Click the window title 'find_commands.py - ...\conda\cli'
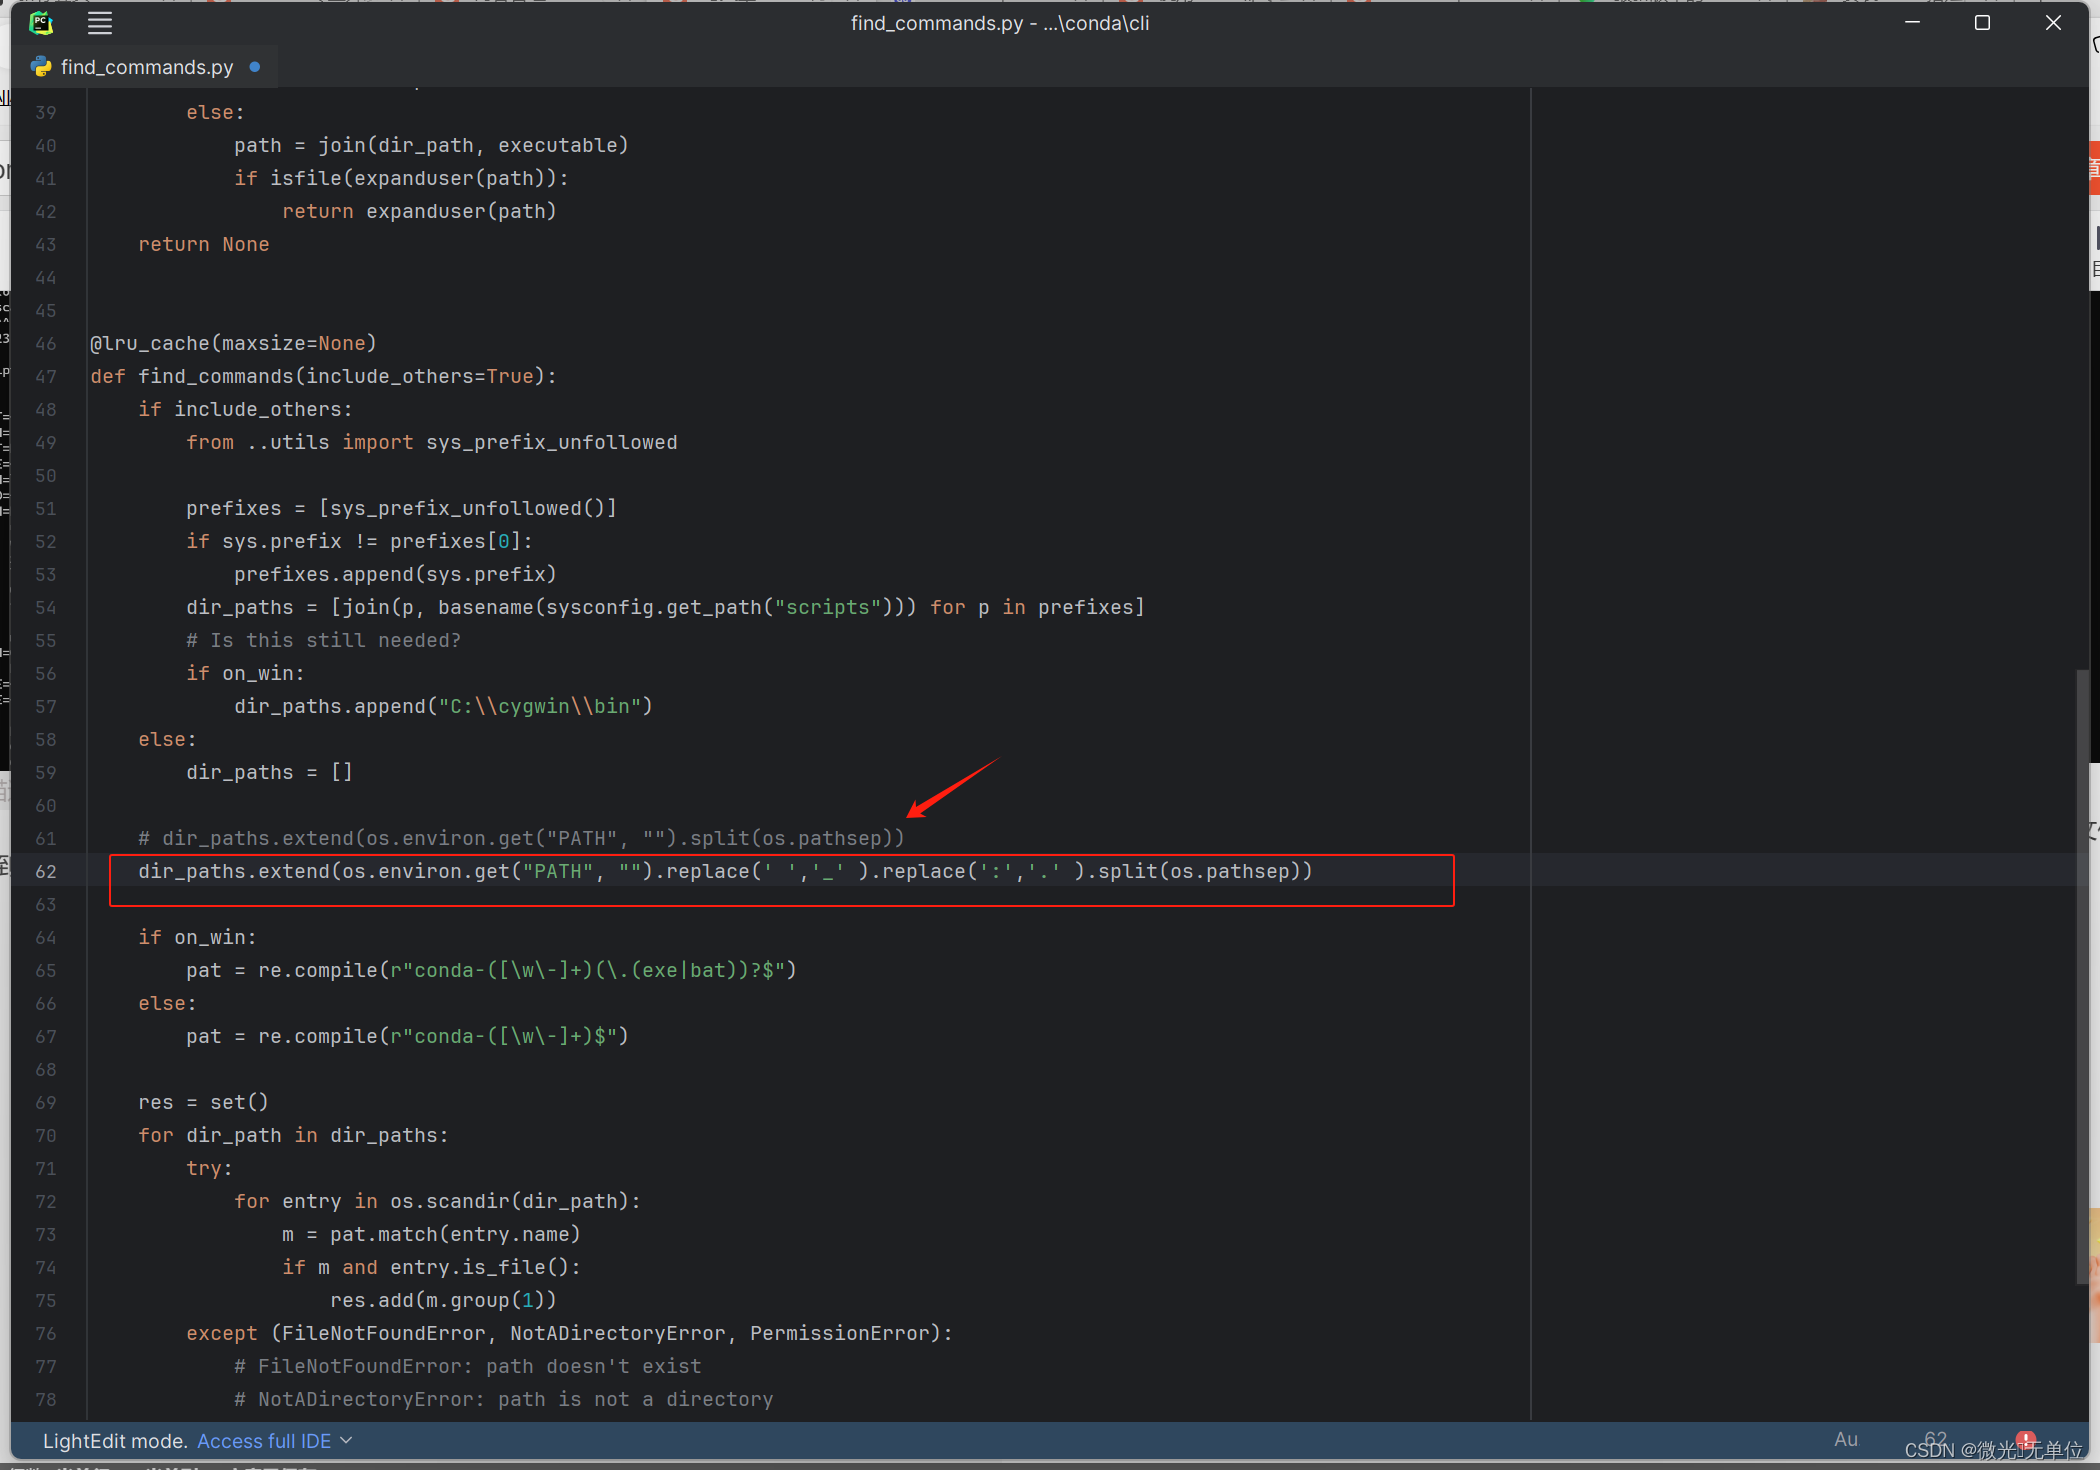 1000,23
